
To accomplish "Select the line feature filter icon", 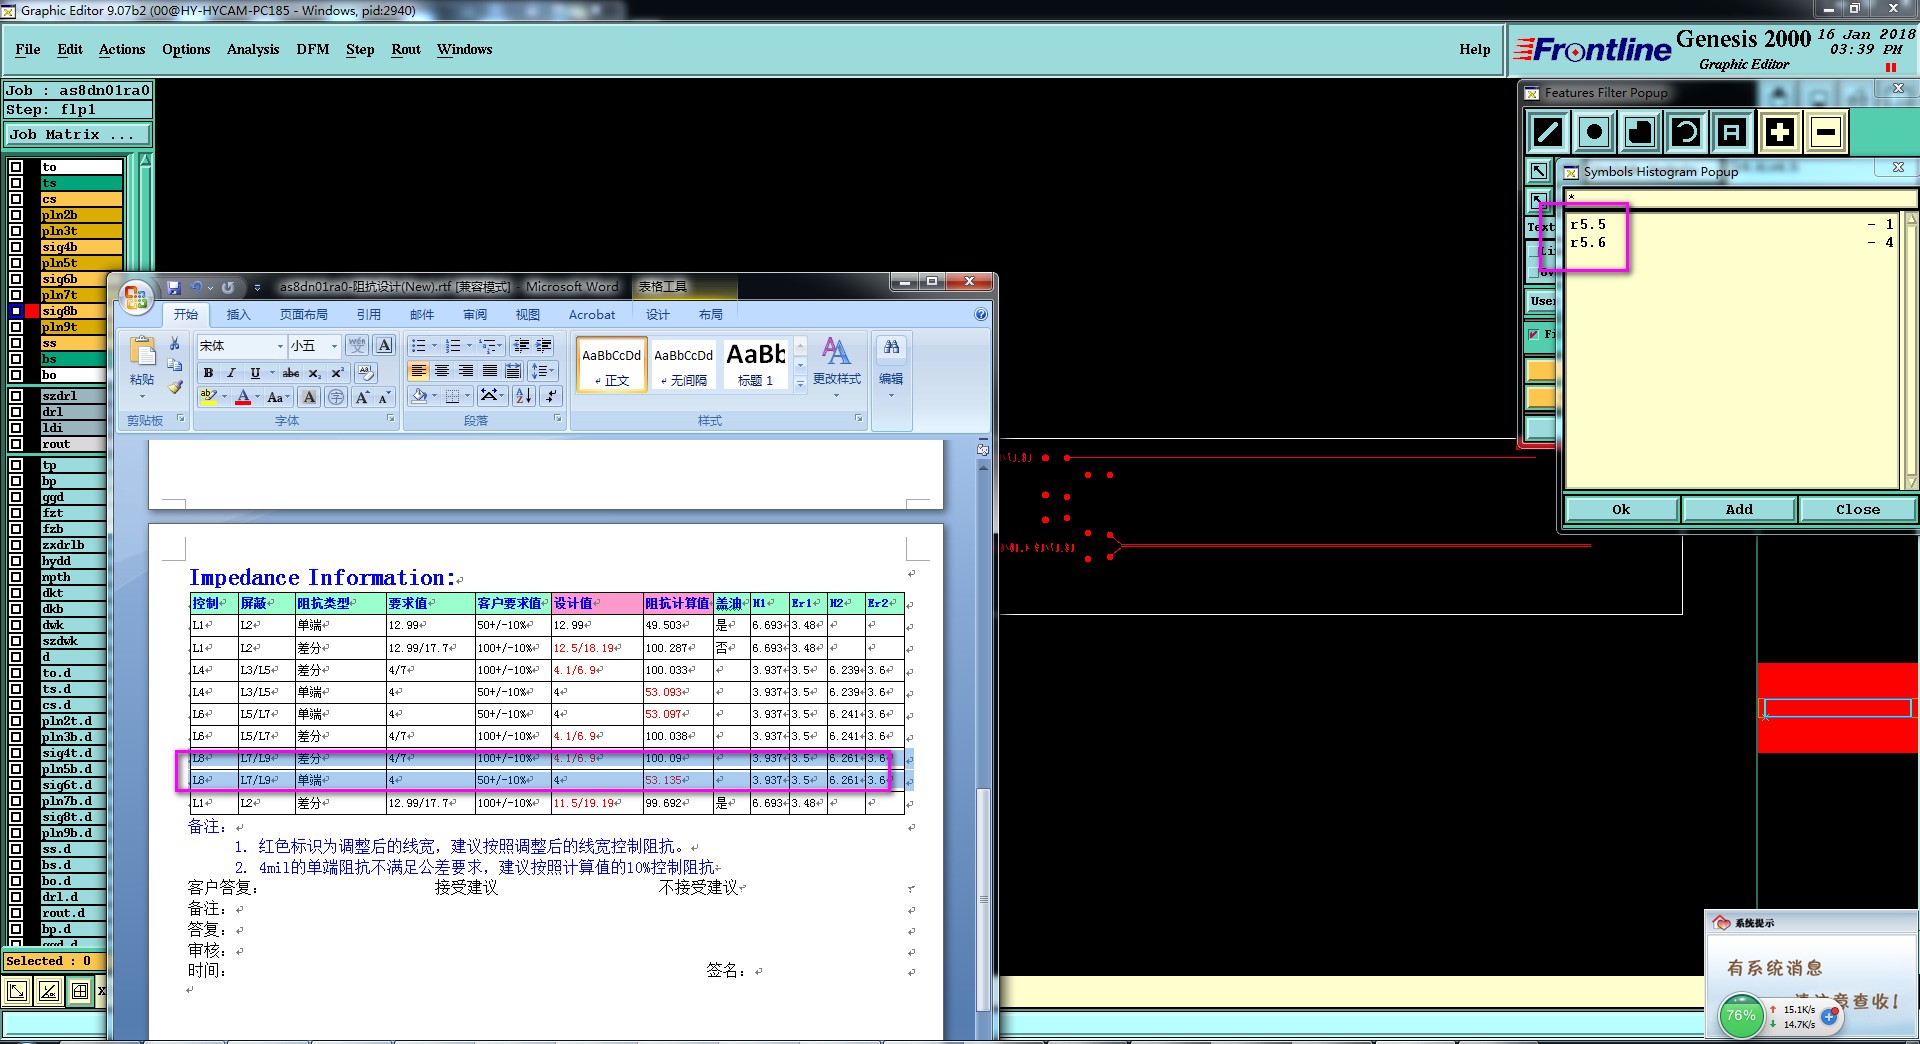I will tap(1548, 132).
